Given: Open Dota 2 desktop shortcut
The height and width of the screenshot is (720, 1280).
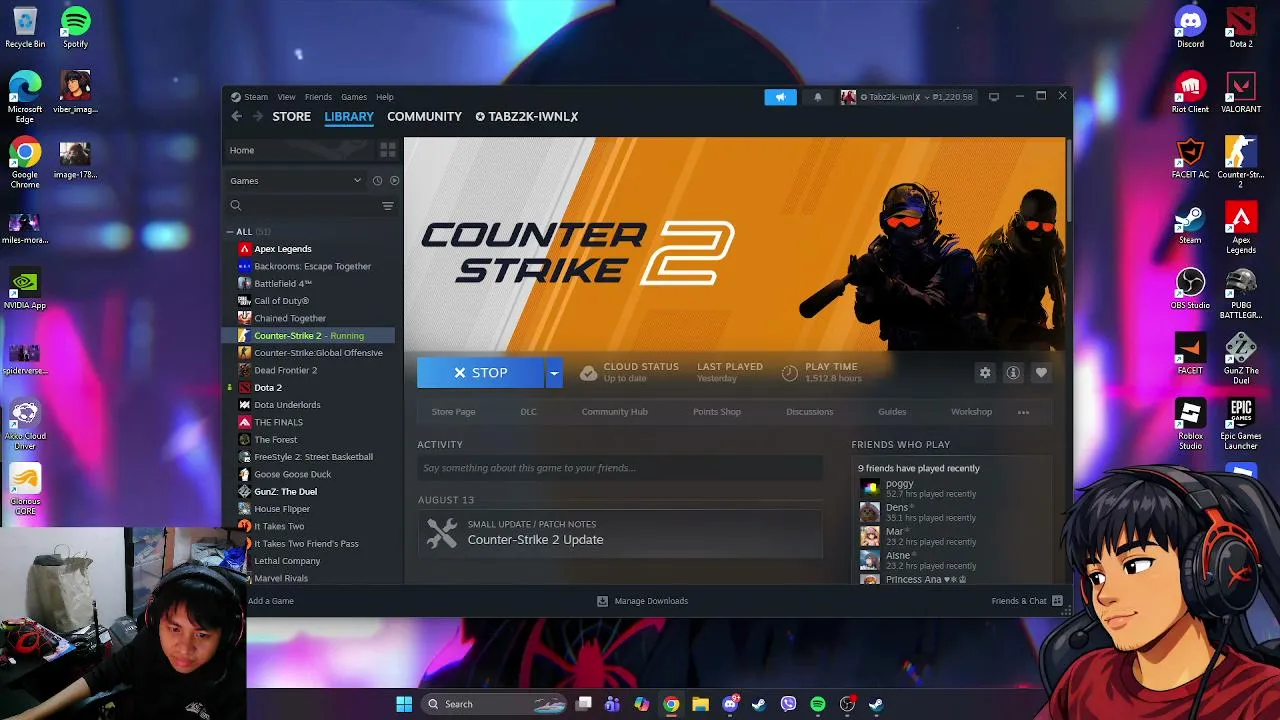Looking at the screenshot, I should pos(1241,28).
